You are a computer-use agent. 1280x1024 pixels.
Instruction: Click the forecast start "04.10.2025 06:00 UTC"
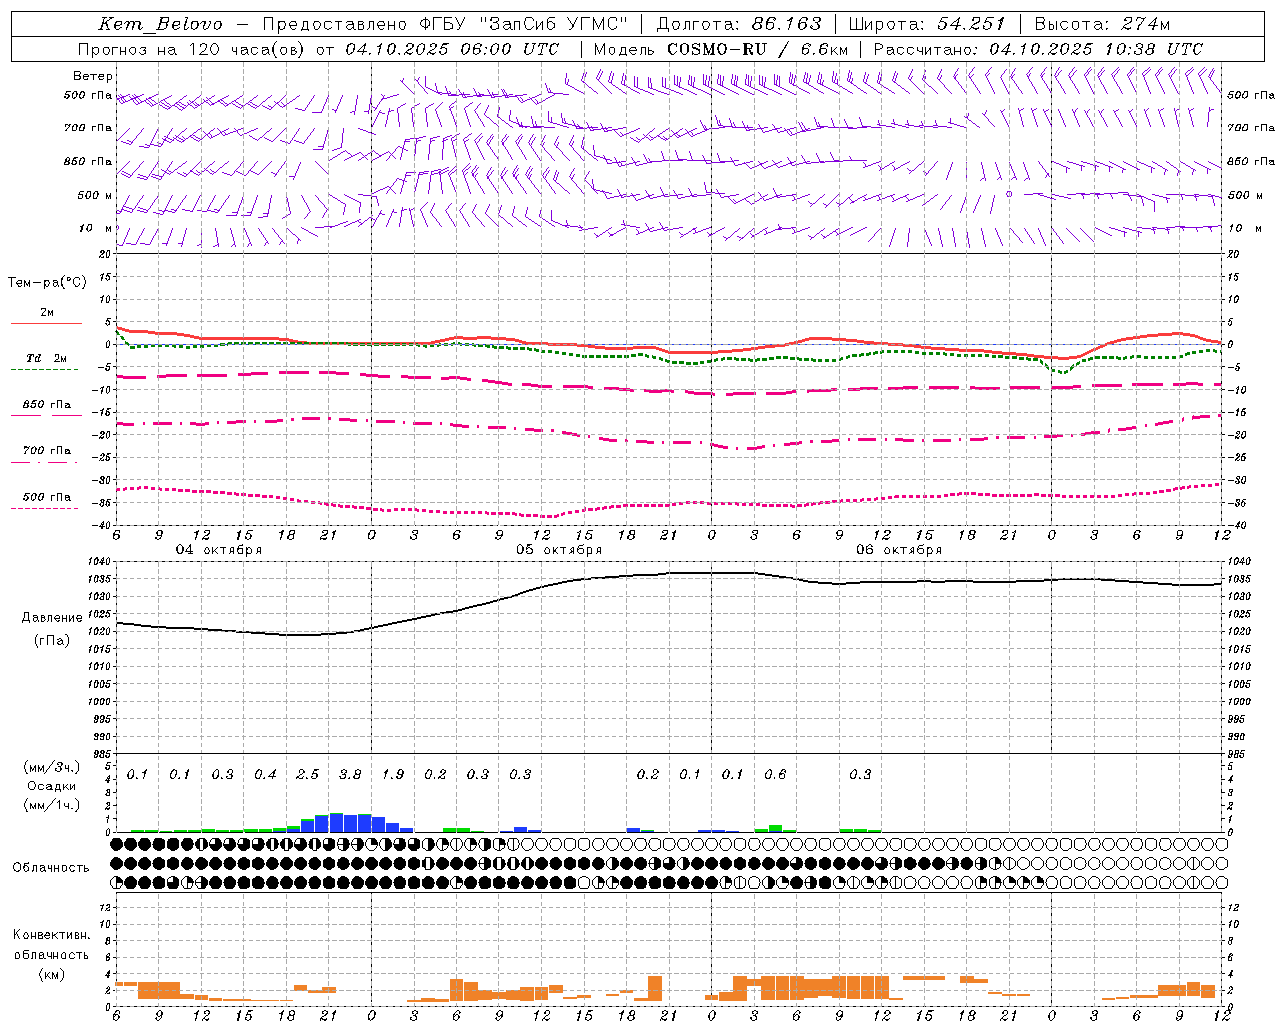point(452,49)
